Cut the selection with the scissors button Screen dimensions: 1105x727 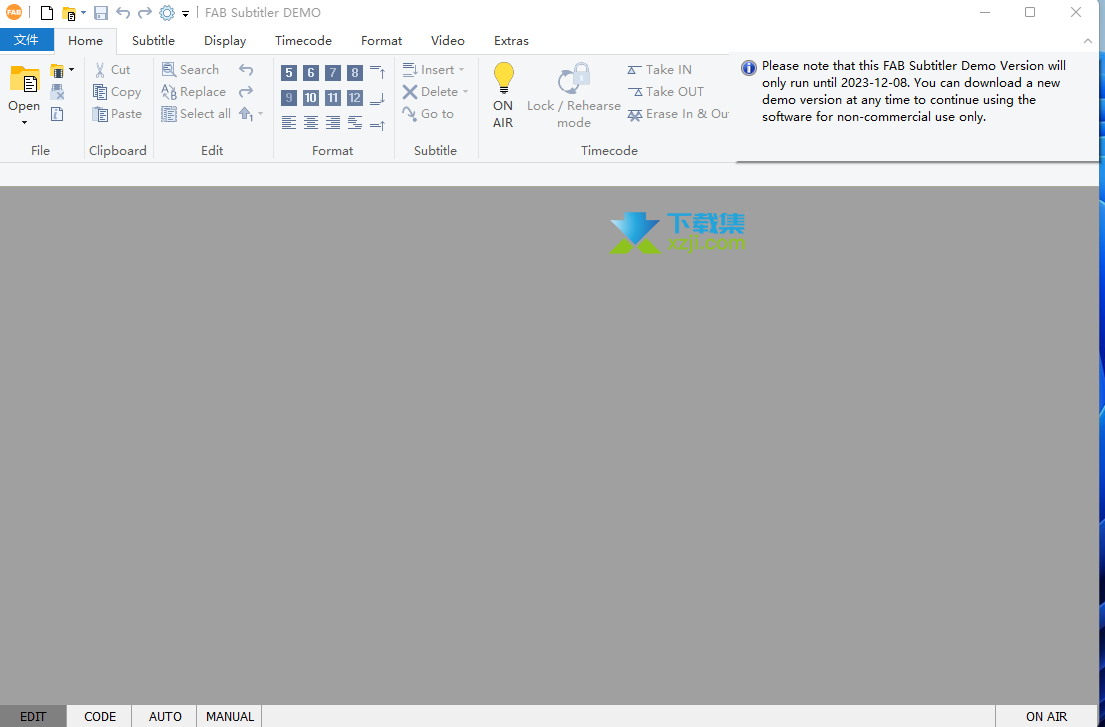pos(113,70)
